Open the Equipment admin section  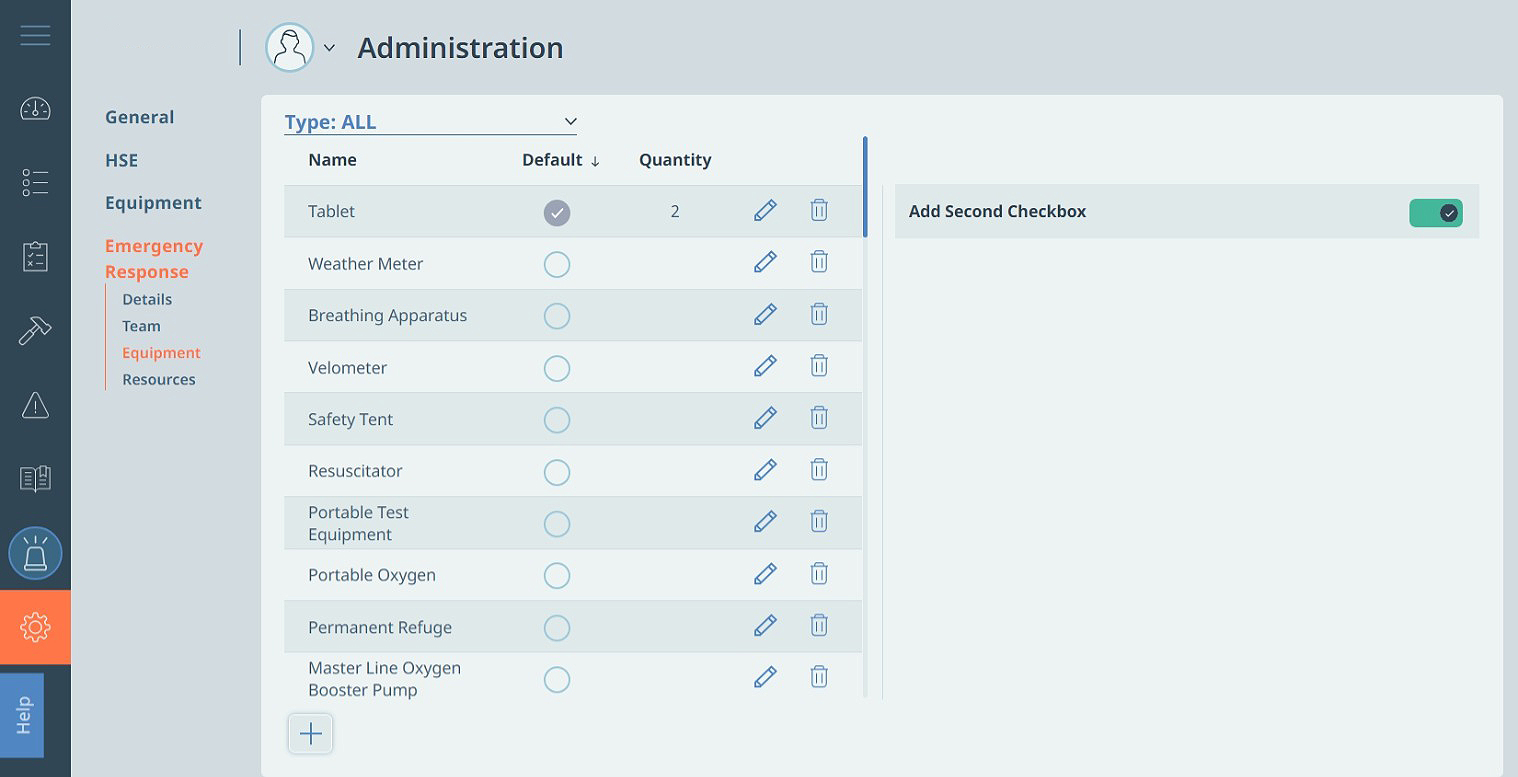(x=153, y=203)
